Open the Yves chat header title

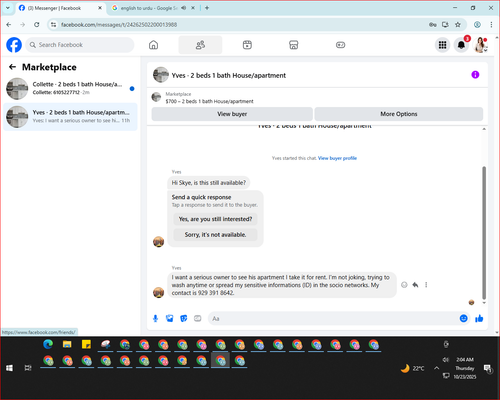click(x=228, y=75)
